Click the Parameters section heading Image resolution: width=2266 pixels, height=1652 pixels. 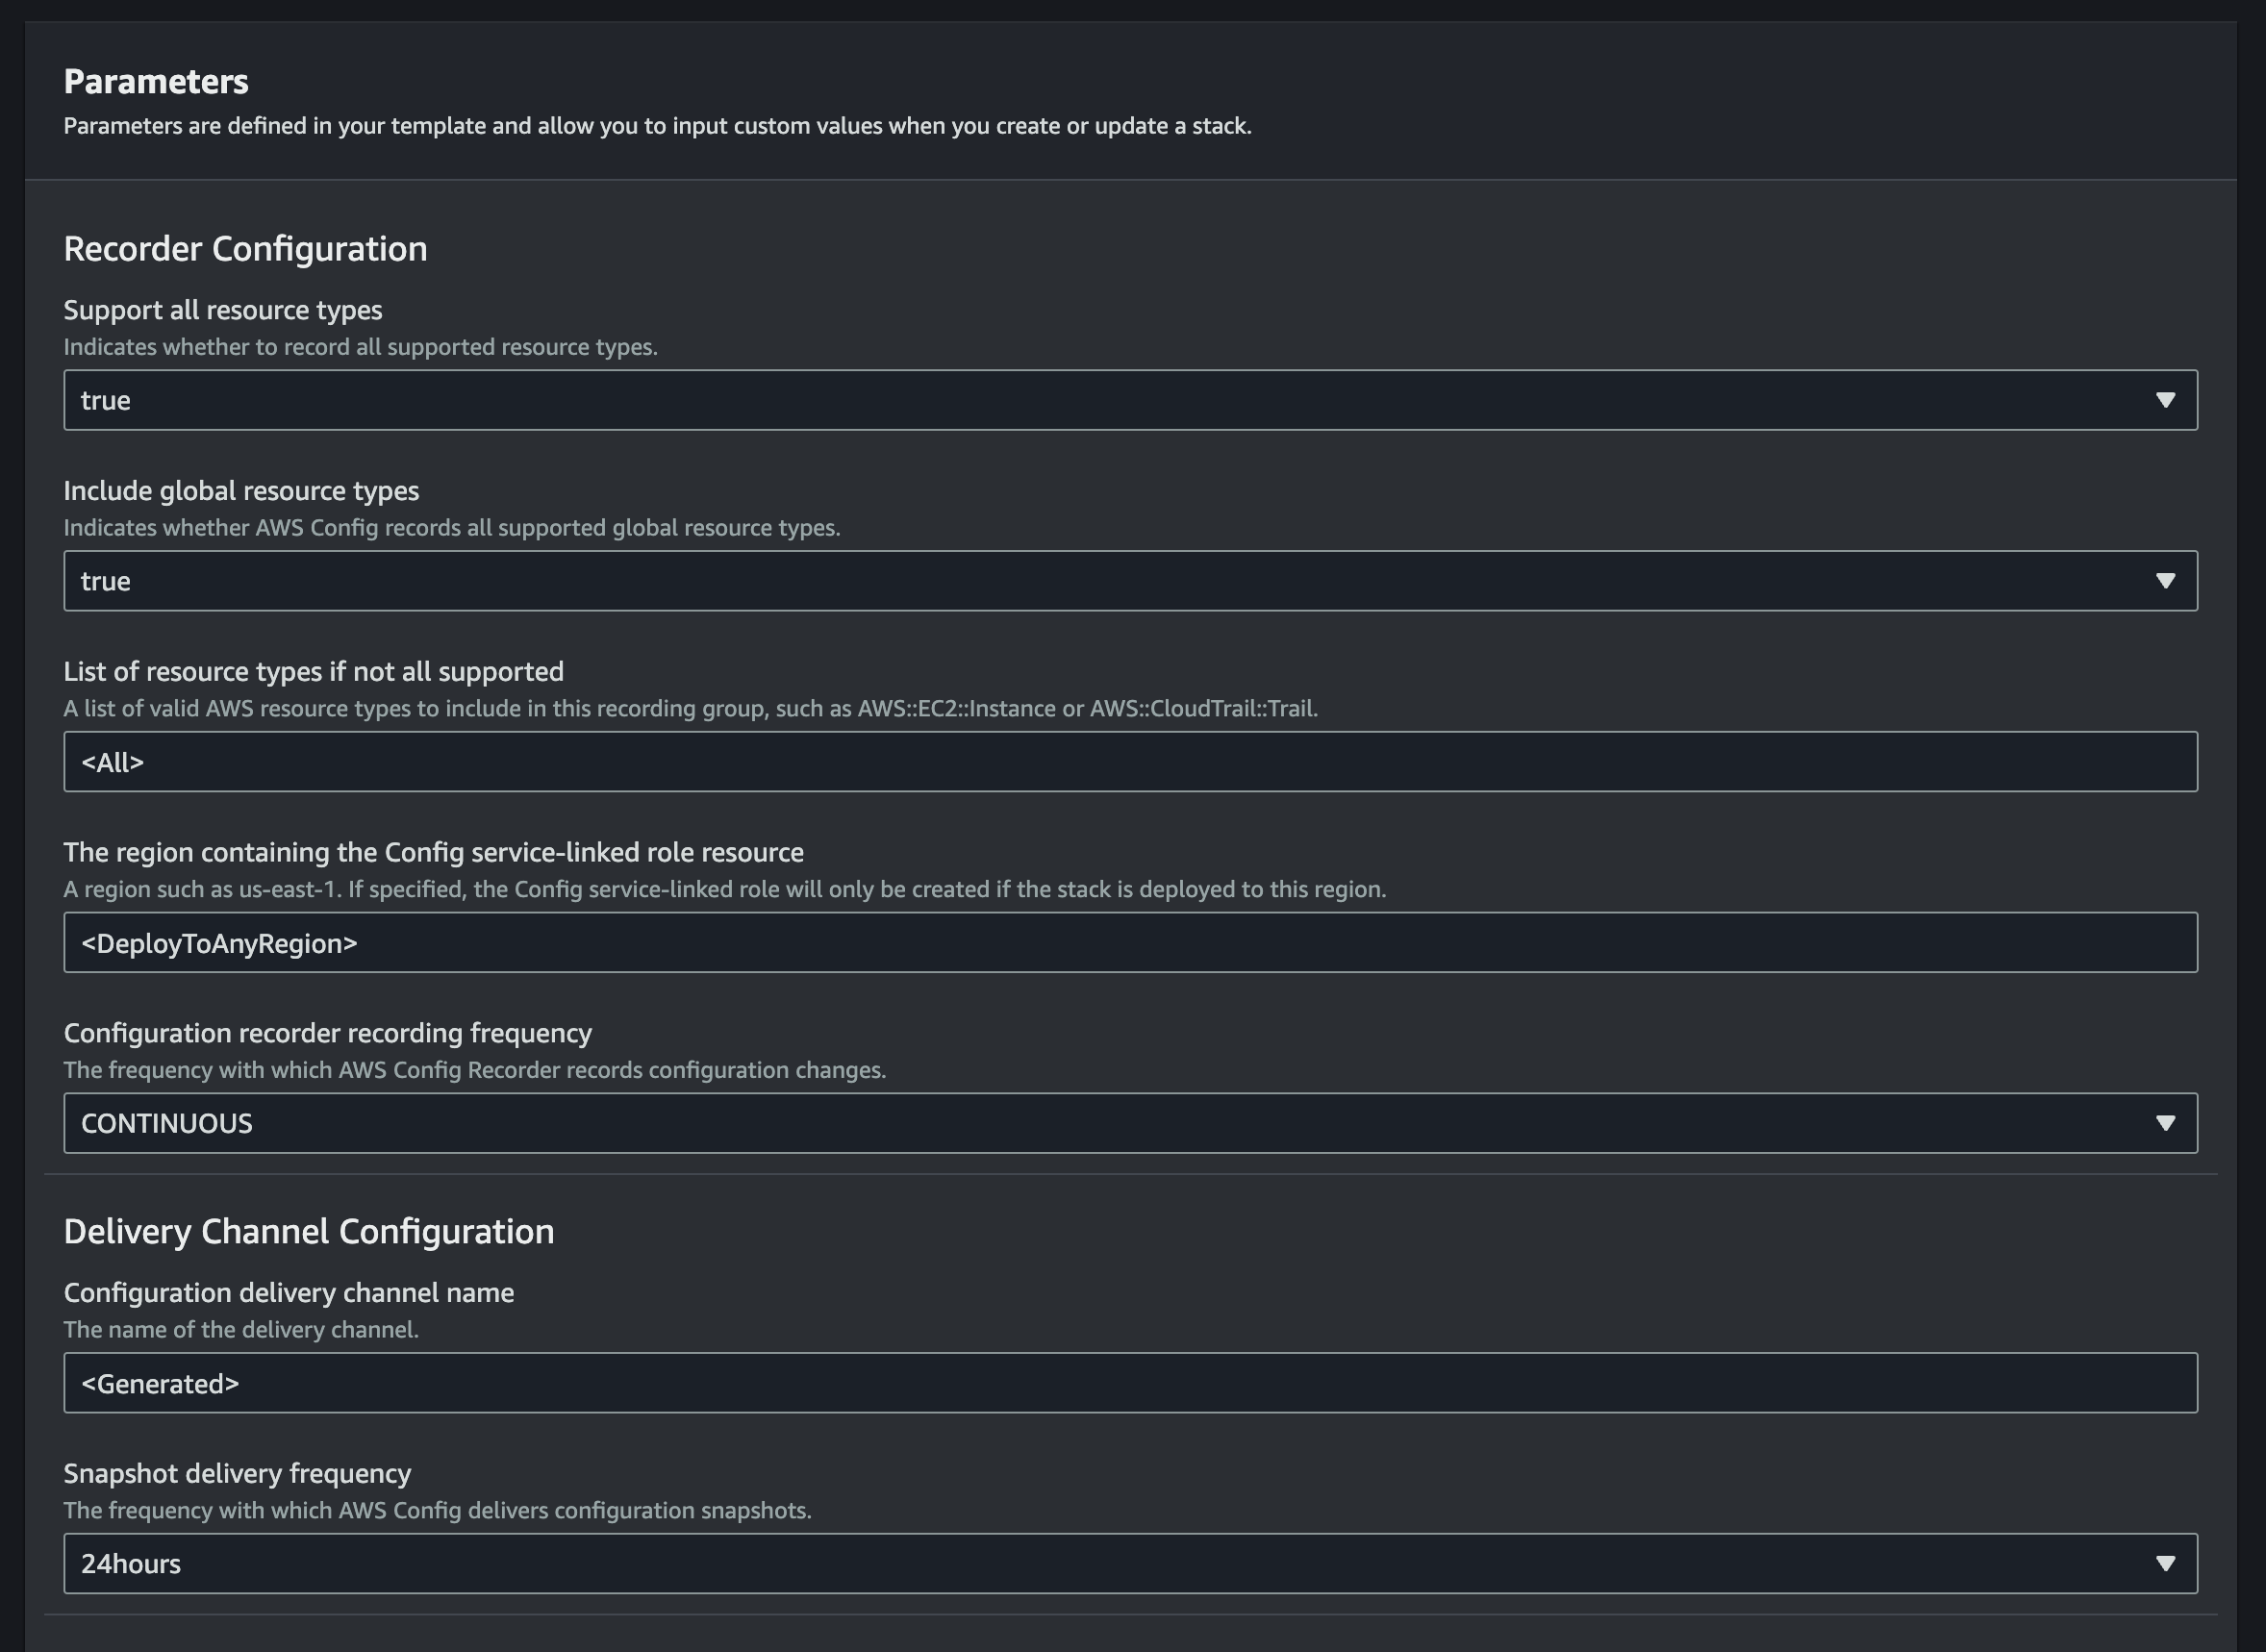pyautogui.click(x=156, y=82)
